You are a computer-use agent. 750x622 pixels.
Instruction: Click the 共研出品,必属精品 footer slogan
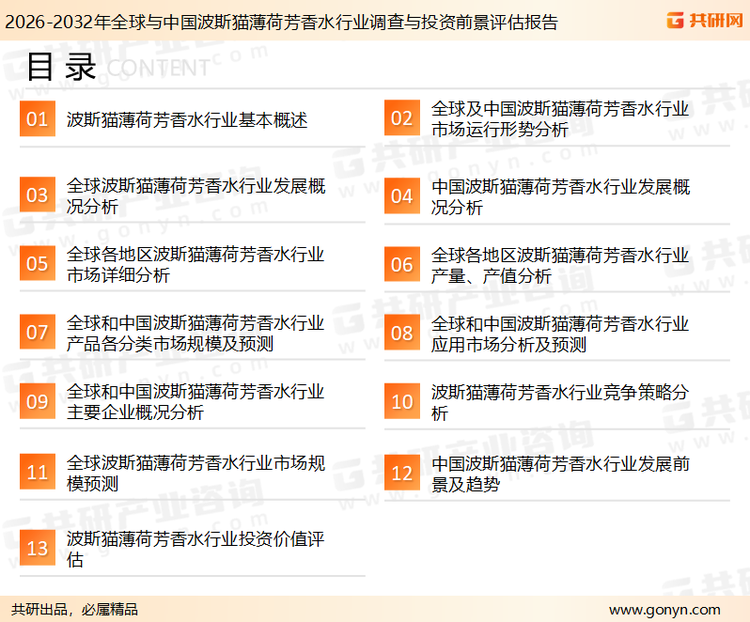coord(74,609)
